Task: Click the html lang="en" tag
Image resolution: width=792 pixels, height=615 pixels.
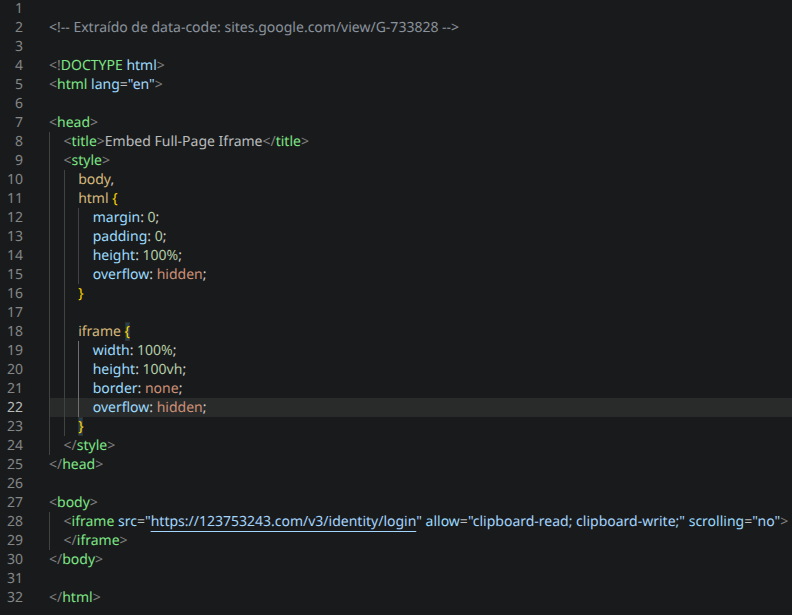Action: tap(106, 84)
